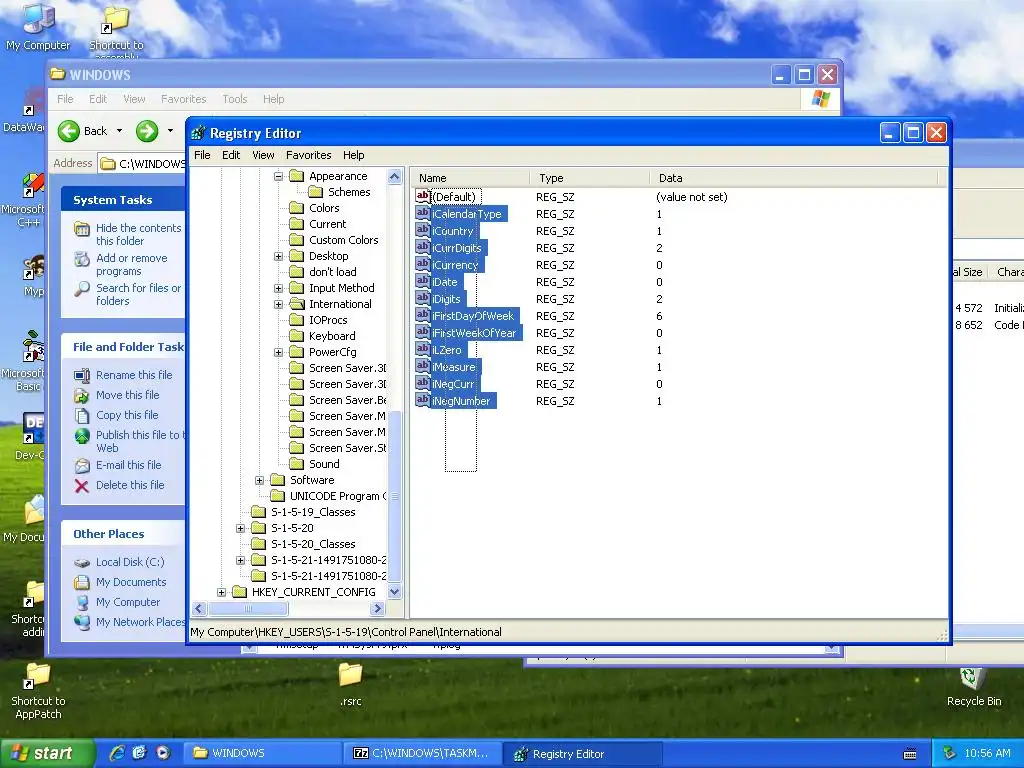Open Registry Editor View menu
The height and width of the screenshot is (768, 1024).
[x=263, y=155]
